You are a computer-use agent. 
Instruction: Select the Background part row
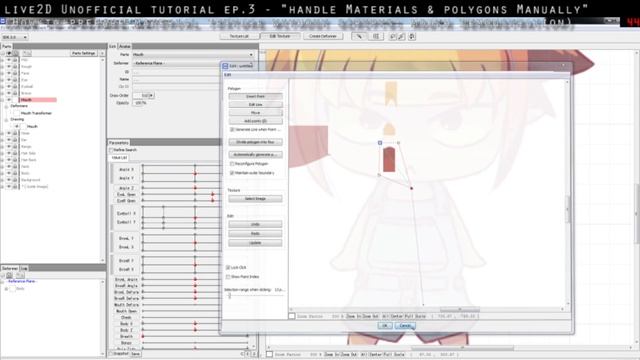coord(31,180)
